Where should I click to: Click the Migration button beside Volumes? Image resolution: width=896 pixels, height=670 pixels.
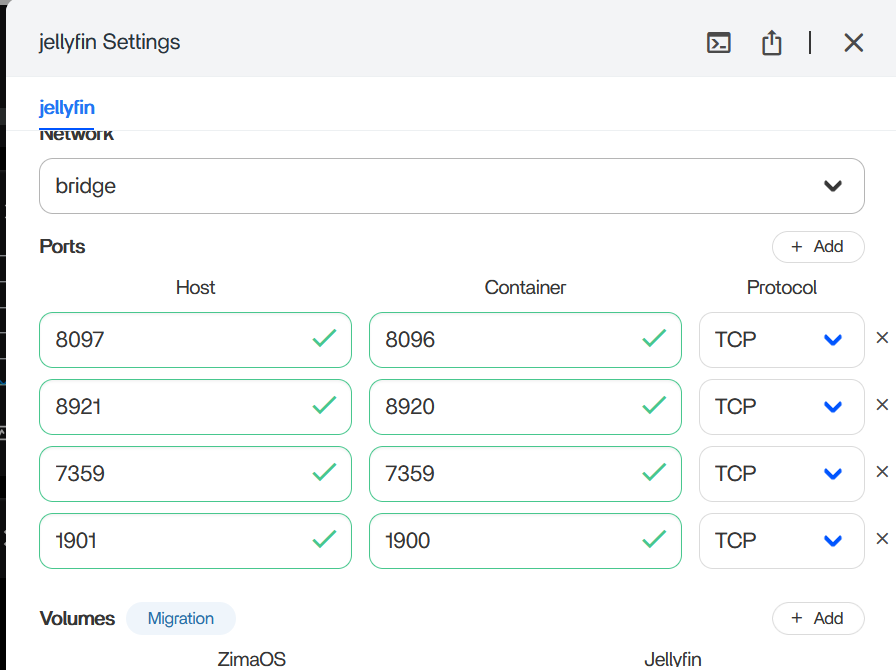pyautogui.click(x=181, y=618)
